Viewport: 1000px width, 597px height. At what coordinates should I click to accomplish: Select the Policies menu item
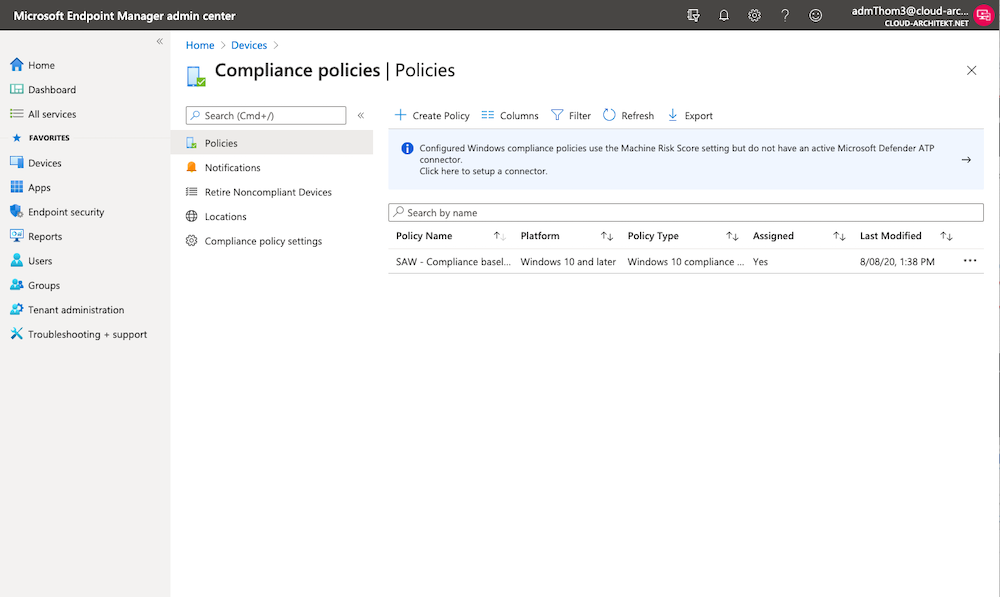point(272,143)
